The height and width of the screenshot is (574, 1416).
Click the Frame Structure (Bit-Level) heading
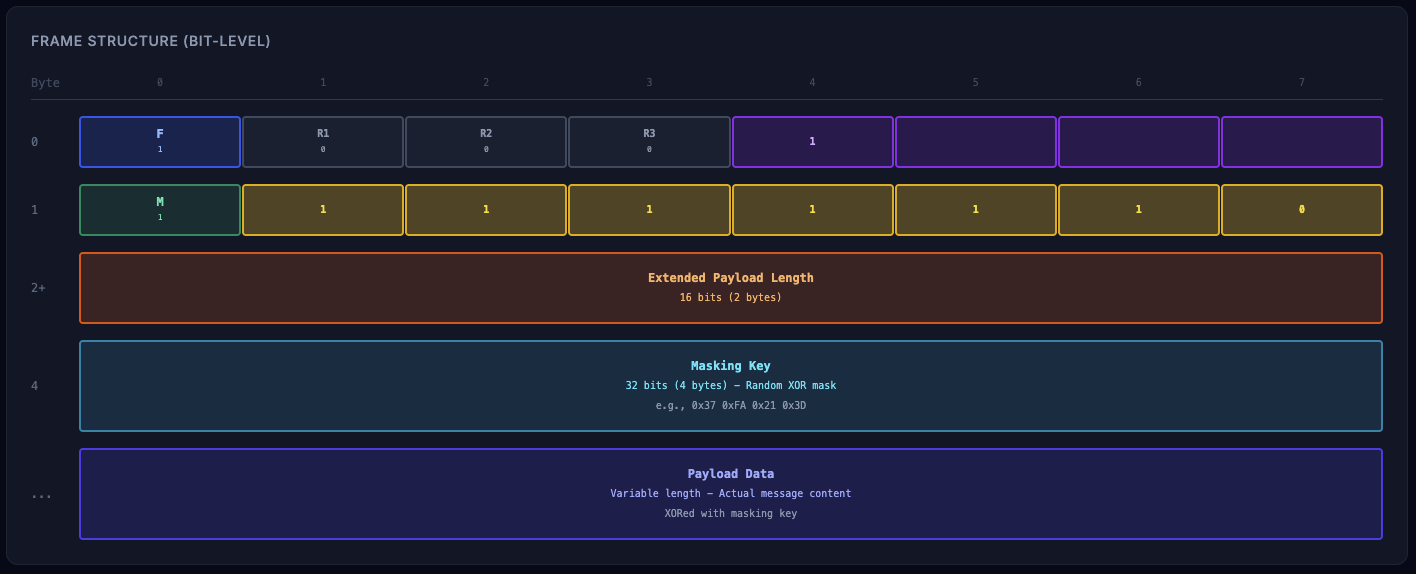pos(151,41)
